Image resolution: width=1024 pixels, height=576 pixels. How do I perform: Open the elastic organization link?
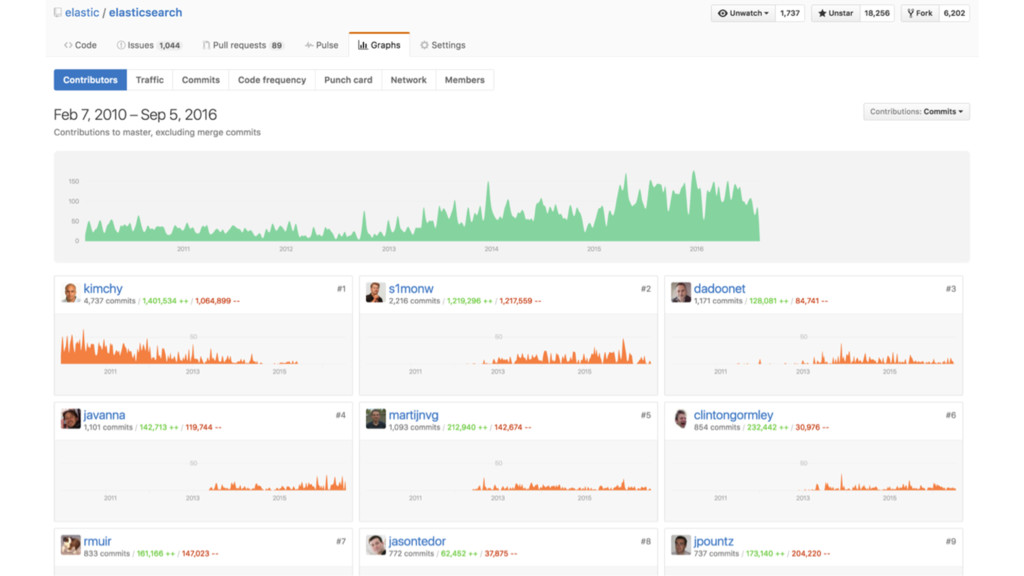pos(82,12)
